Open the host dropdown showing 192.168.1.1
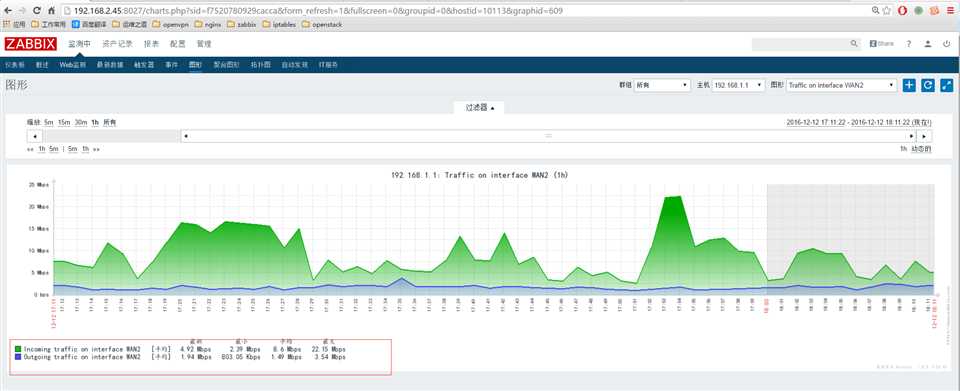Viewport: 960px width, 391px height. click(738, 86)
